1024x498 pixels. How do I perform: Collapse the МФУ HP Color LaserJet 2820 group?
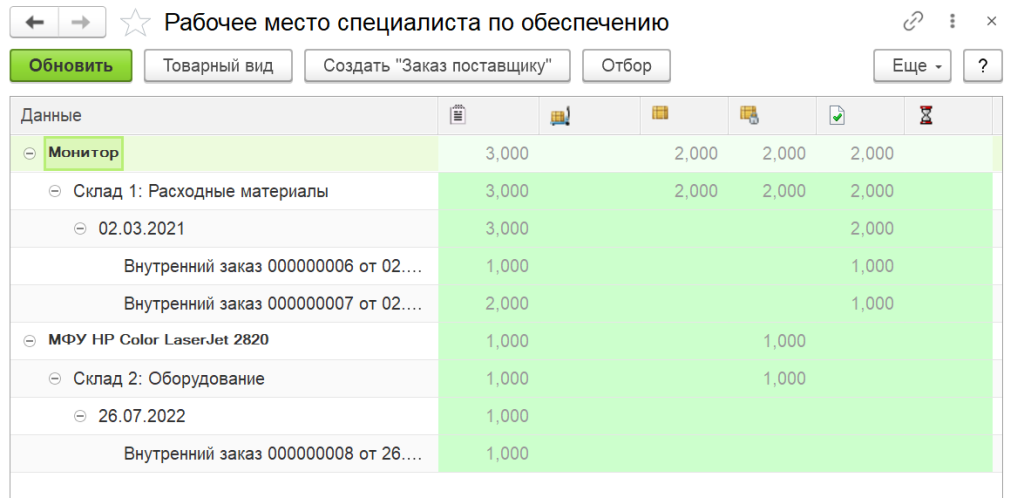tap(28, 340)
